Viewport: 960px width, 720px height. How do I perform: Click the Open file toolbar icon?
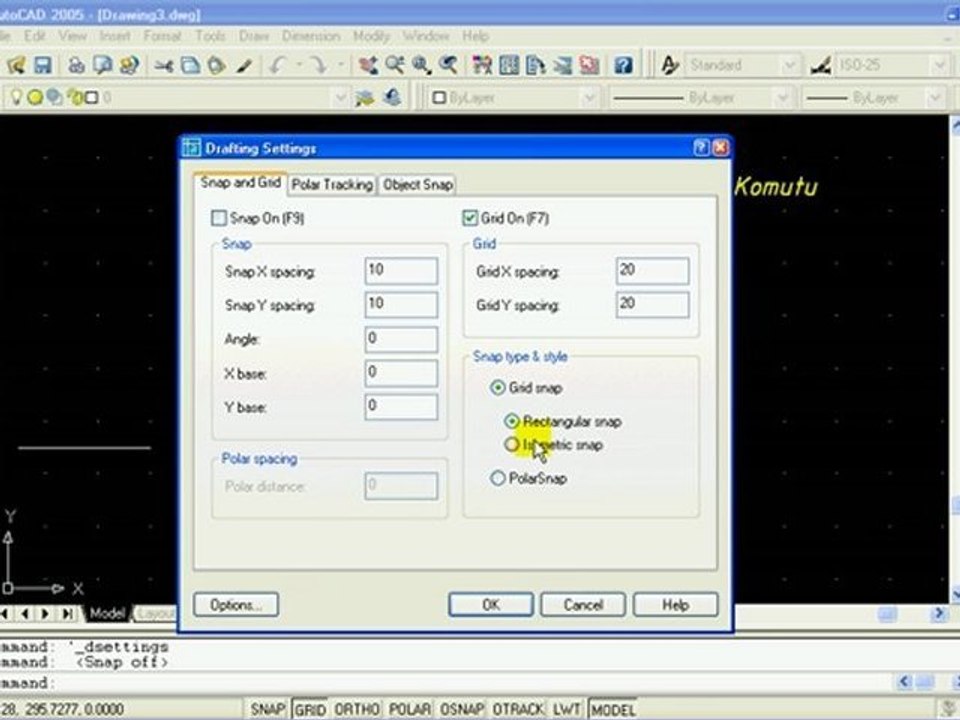[x=17, y=64]
